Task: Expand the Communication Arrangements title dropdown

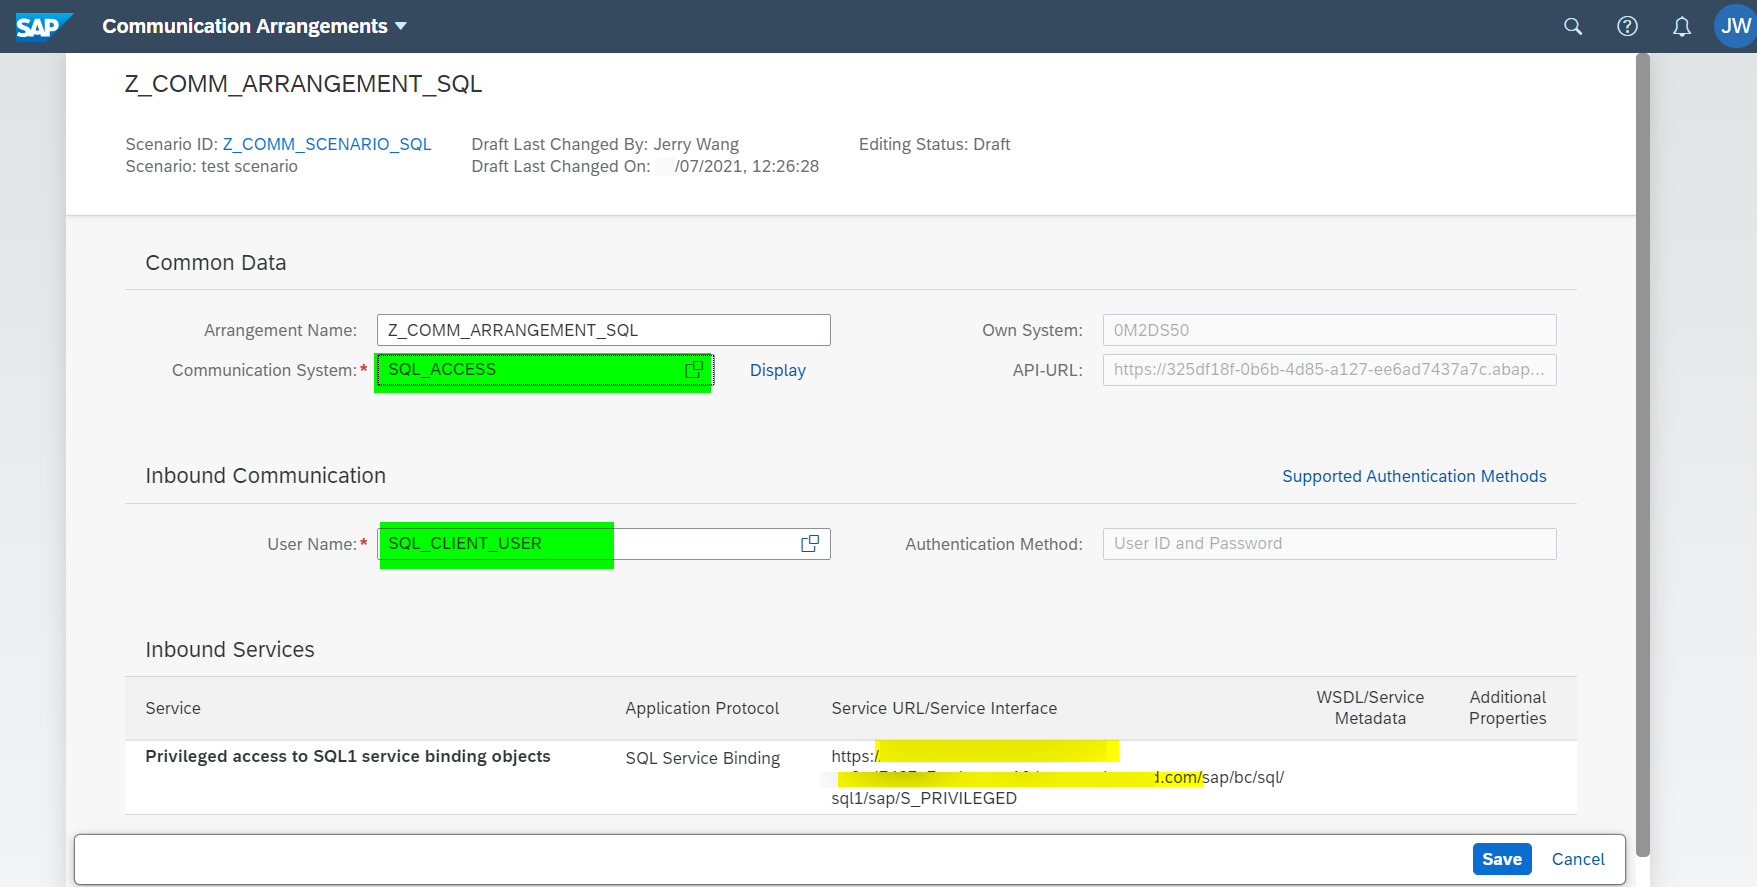Action: [x=401, y=26]
